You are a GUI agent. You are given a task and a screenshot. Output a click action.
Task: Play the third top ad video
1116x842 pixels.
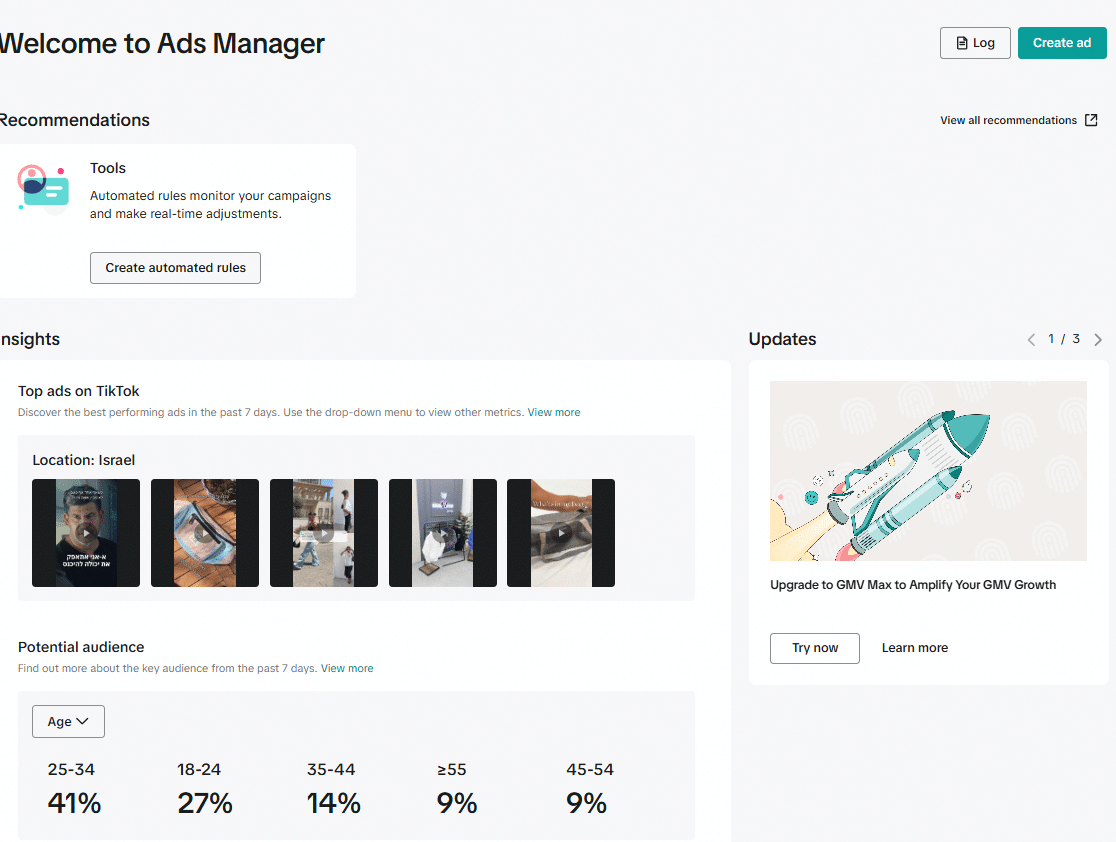pos(324,533)
